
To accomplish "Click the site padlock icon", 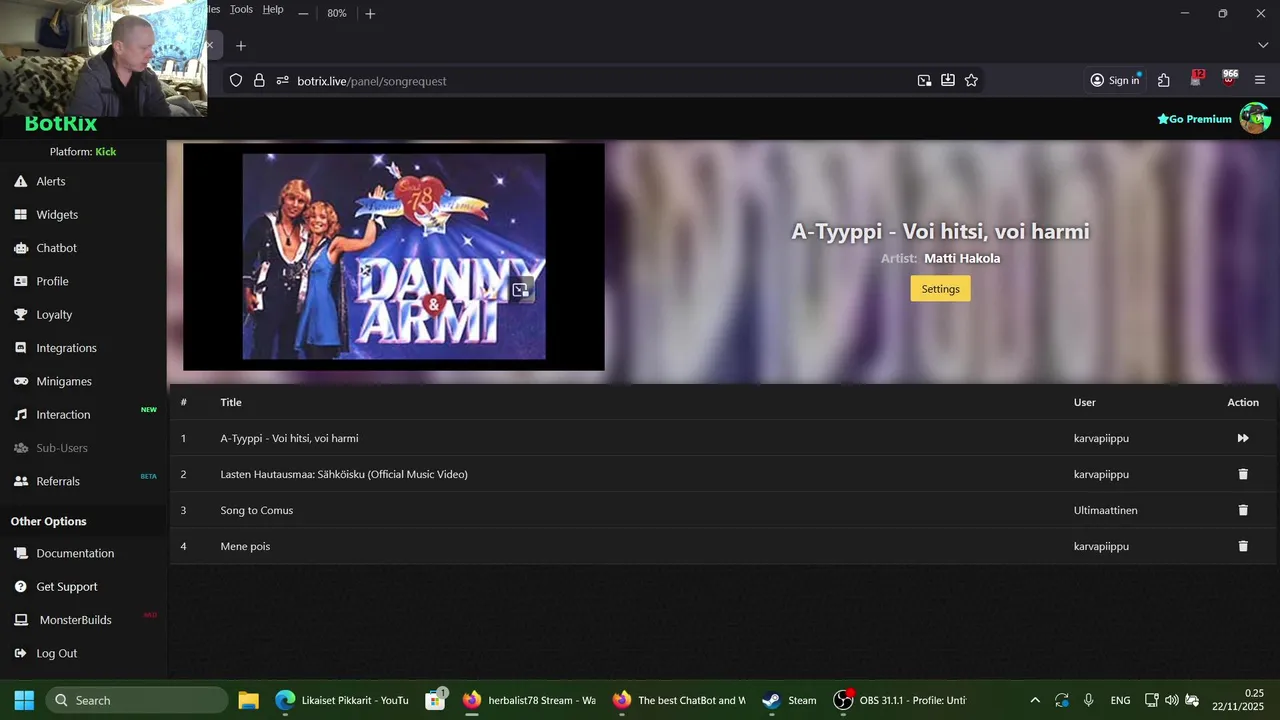I will pos(259,80).
